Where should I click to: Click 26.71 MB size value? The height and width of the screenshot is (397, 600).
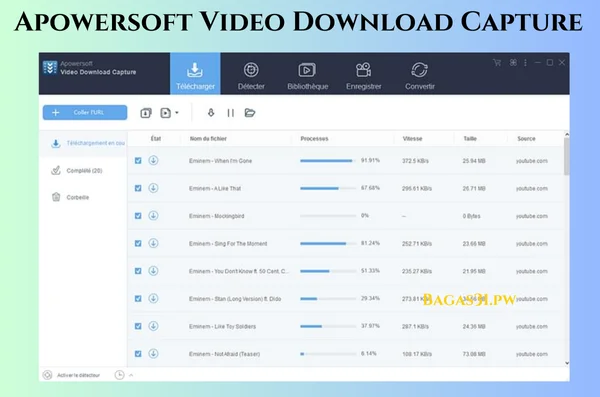coord(474,188)
